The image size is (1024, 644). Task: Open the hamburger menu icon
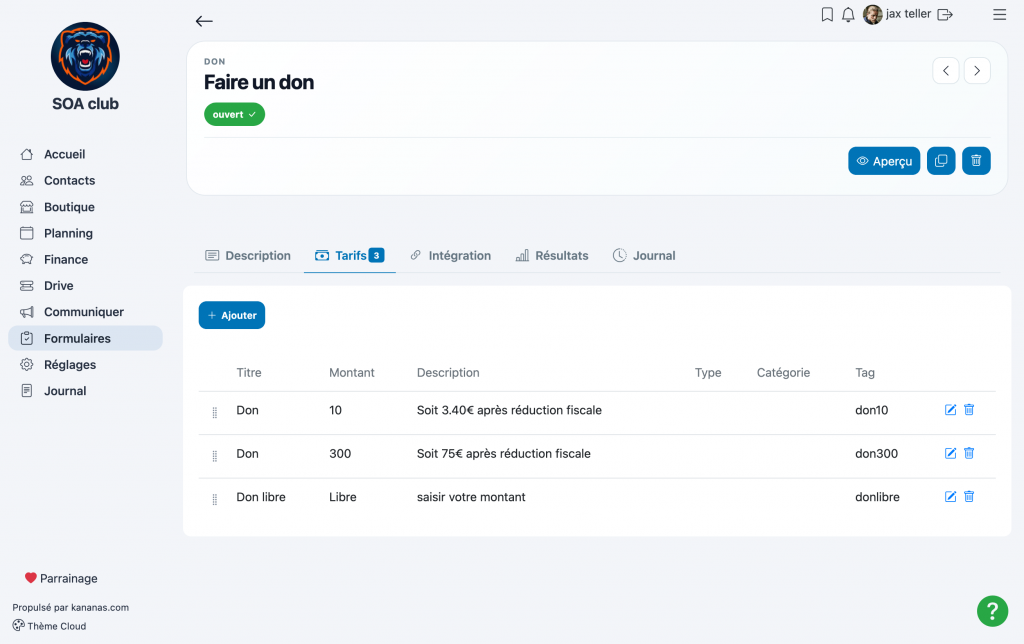[x=999, y=14]
